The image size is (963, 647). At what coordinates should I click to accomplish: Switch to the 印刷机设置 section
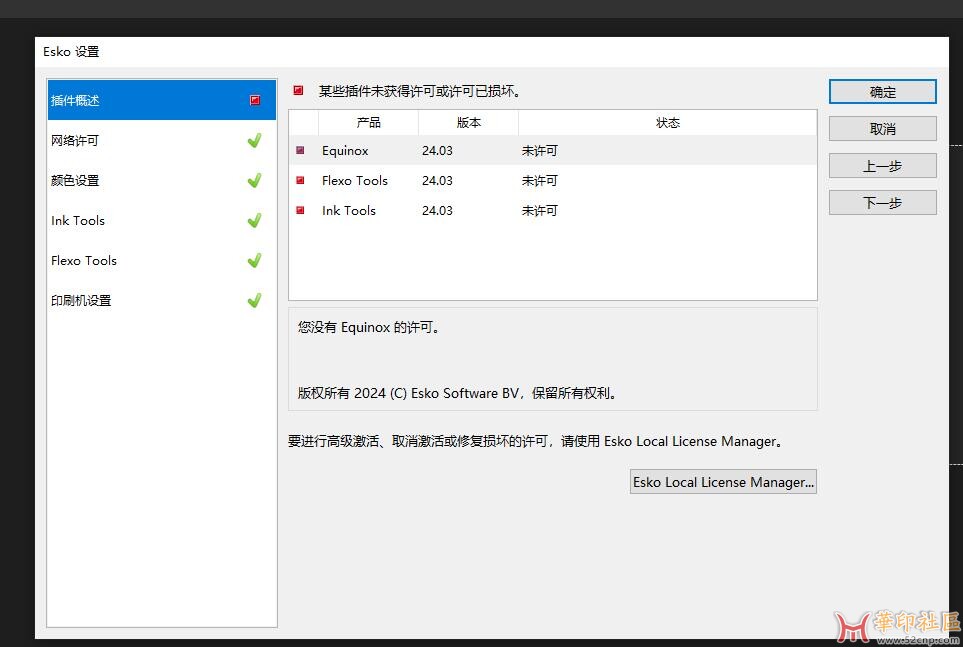click(162, 300)
